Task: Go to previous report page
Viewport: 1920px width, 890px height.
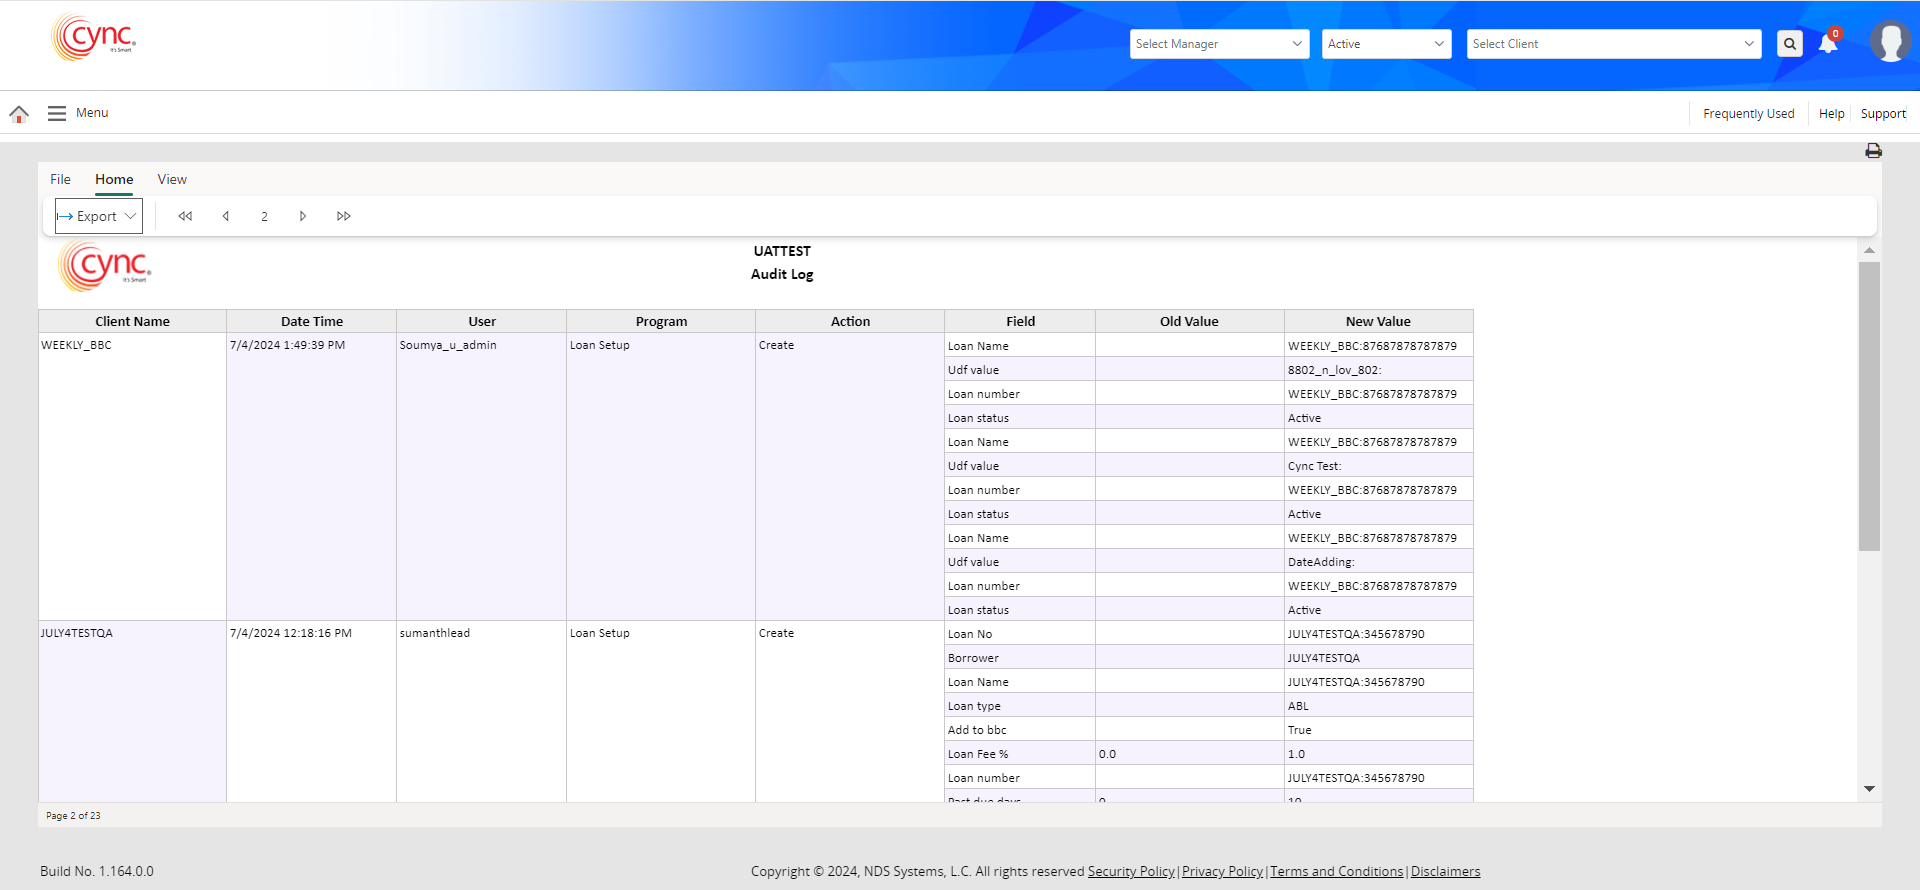Action: (x=226, y=216)
